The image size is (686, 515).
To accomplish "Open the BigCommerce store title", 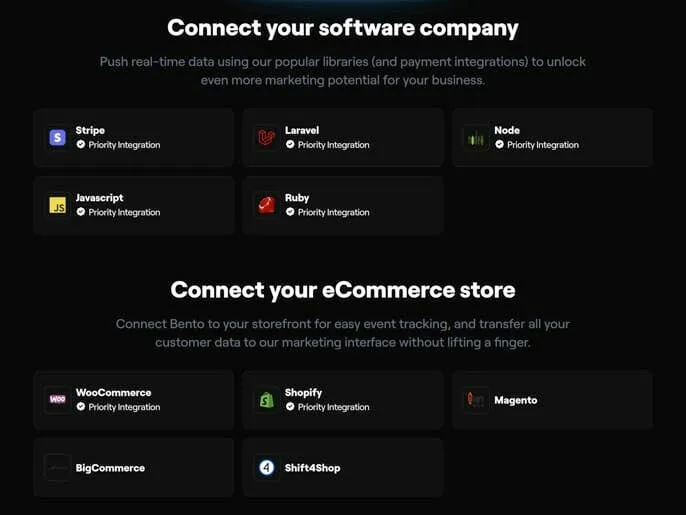I will tap(110, 468).
